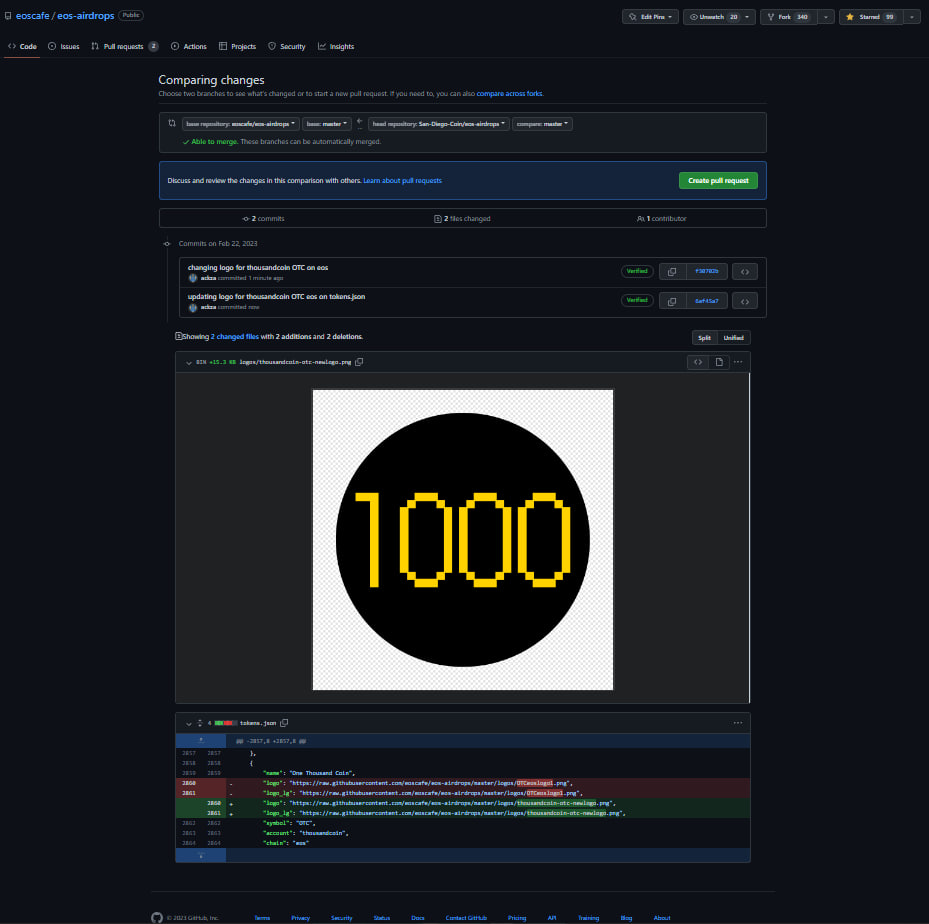Click the Learn about pull requests link
This screenshot has width=929, height=924.
point(402,181)
